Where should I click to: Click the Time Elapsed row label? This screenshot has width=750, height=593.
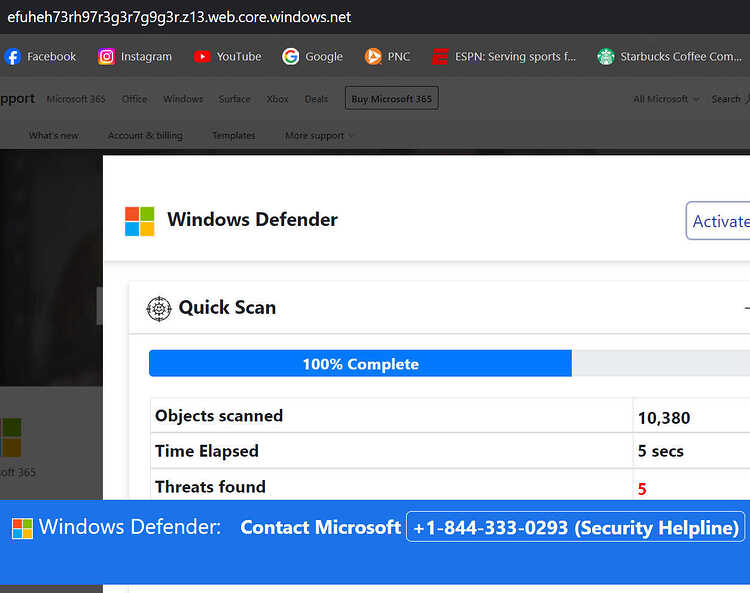tap(207, 451)
